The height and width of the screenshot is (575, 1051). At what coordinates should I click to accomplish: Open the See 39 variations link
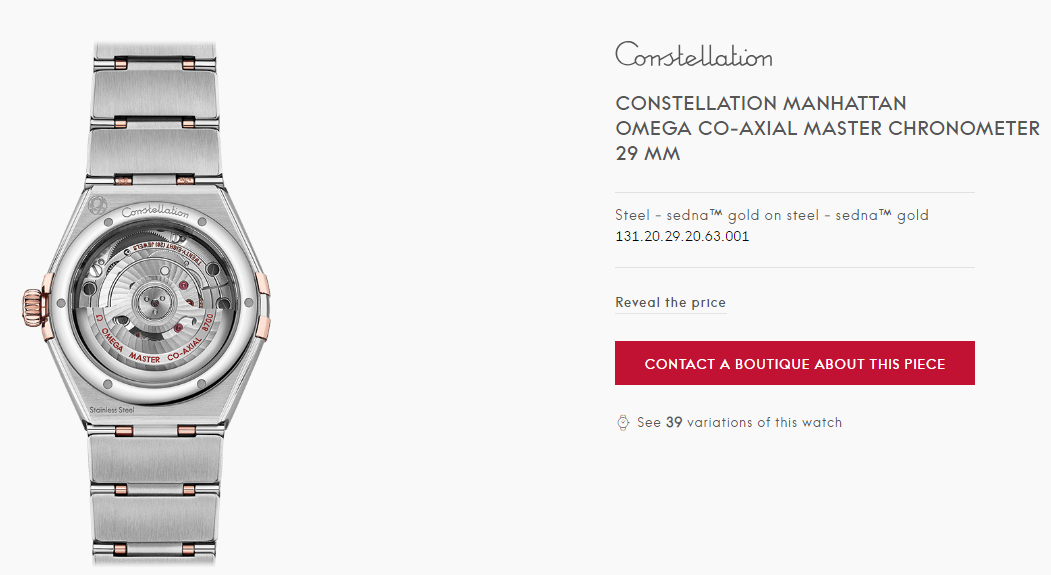tap(739, 423)
